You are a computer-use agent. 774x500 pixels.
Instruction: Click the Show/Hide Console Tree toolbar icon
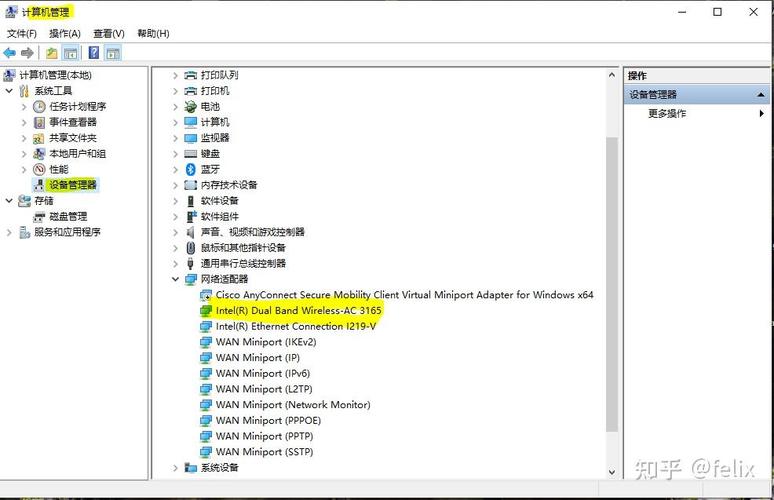click(71, 53)
